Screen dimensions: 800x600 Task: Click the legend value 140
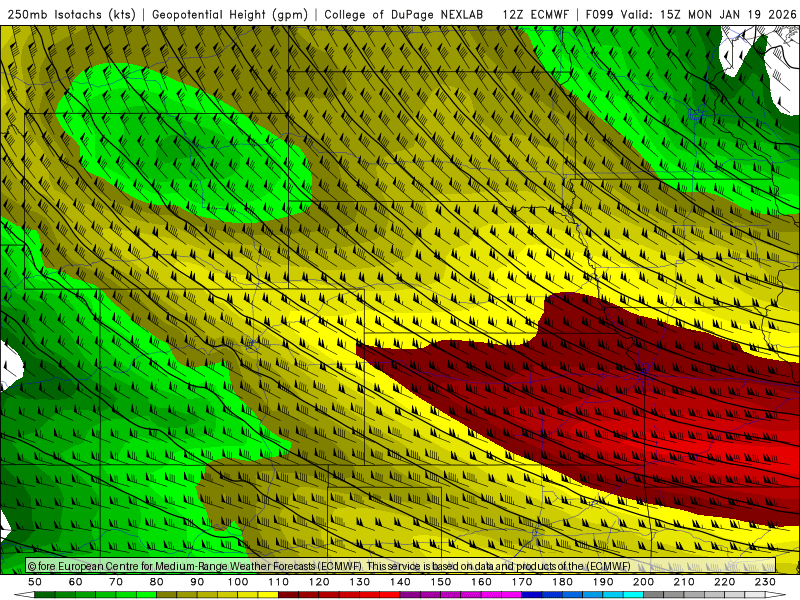click(x=400, y=582)
